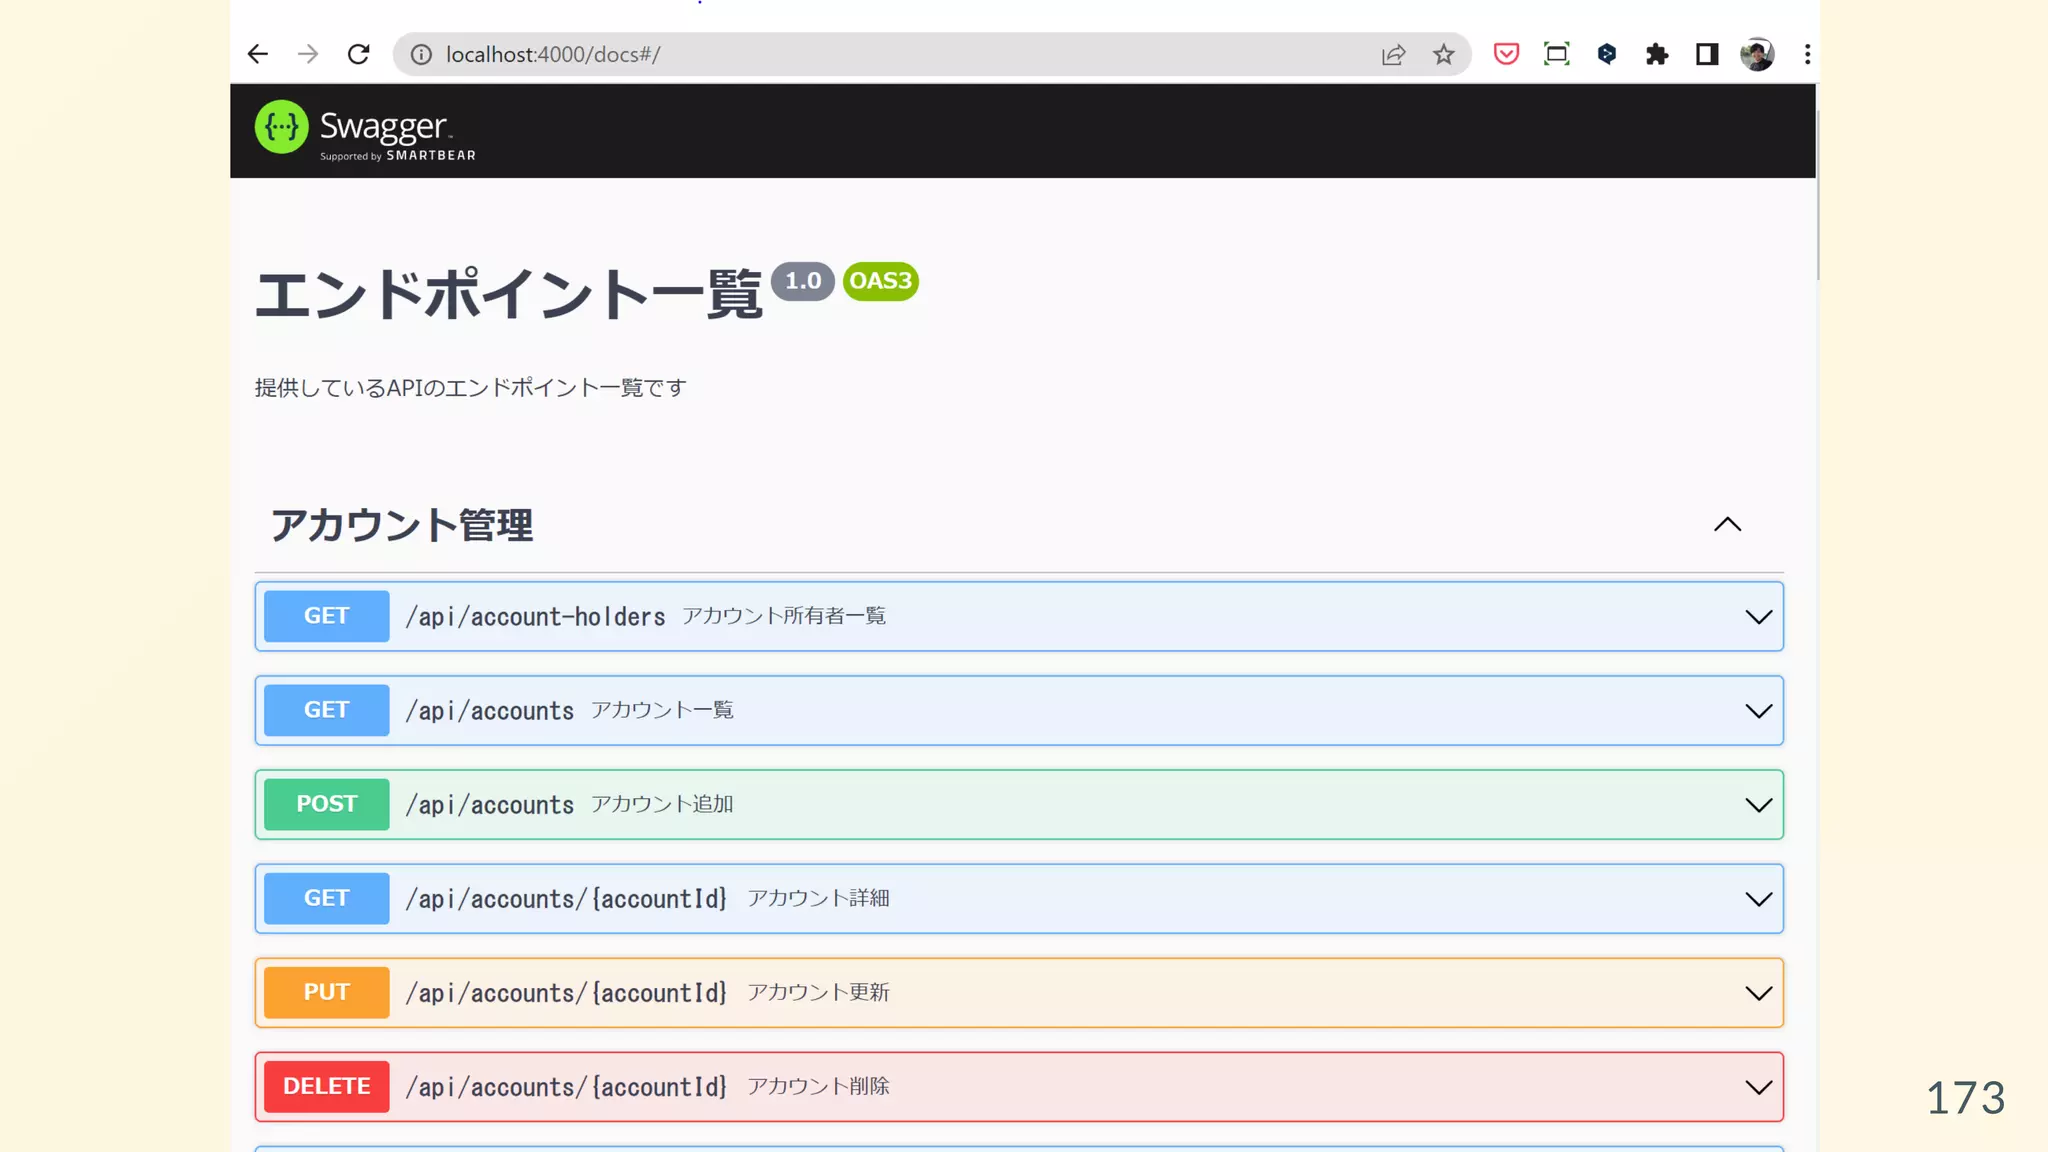The width and height of the screenshot is (2048, 1152).
Task: Click the browser forward arrow
Action: click(x=308, y=54)
